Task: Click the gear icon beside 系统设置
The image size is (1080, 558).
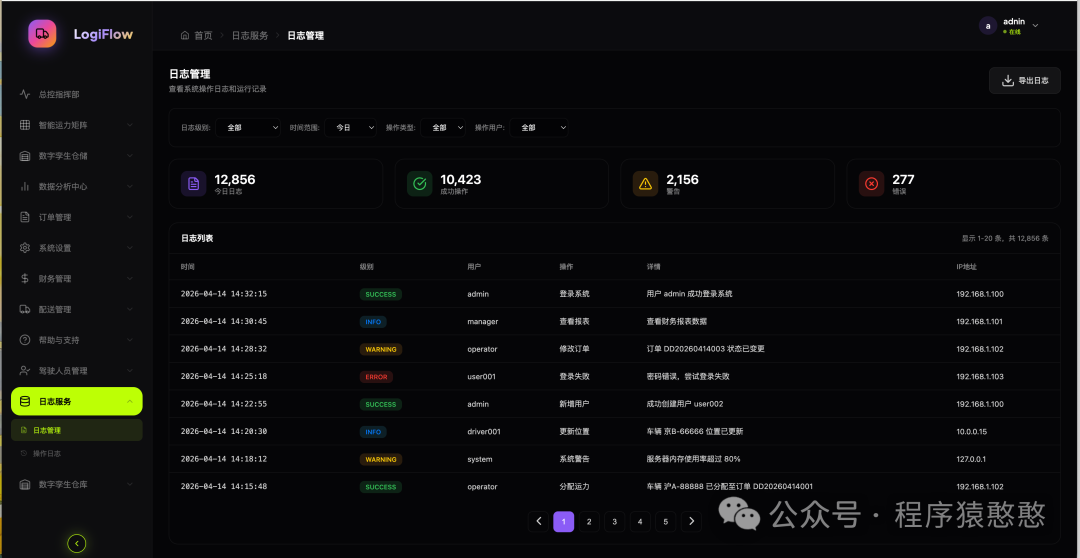Action: point(25,248)
